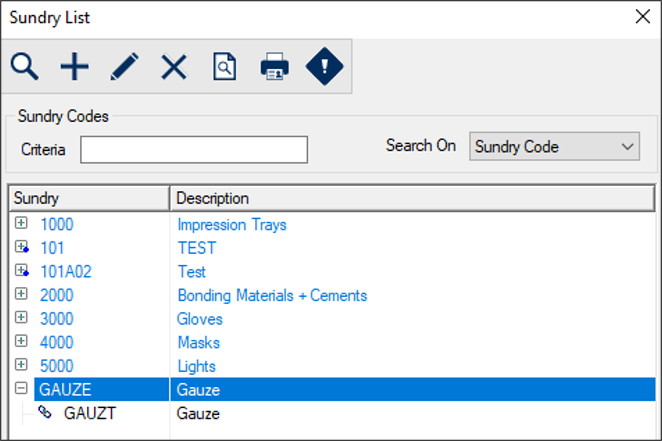Click the link icon beside GAUZT

[x=45, y=412]
